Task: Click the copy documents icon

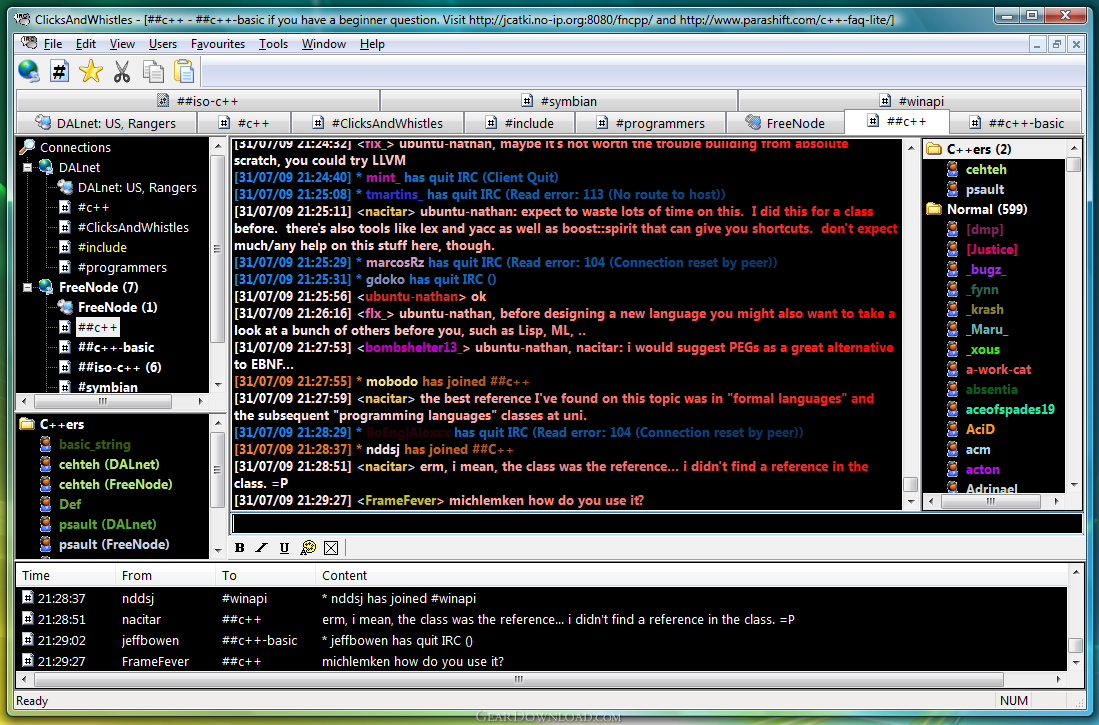Action: [153, 72]
